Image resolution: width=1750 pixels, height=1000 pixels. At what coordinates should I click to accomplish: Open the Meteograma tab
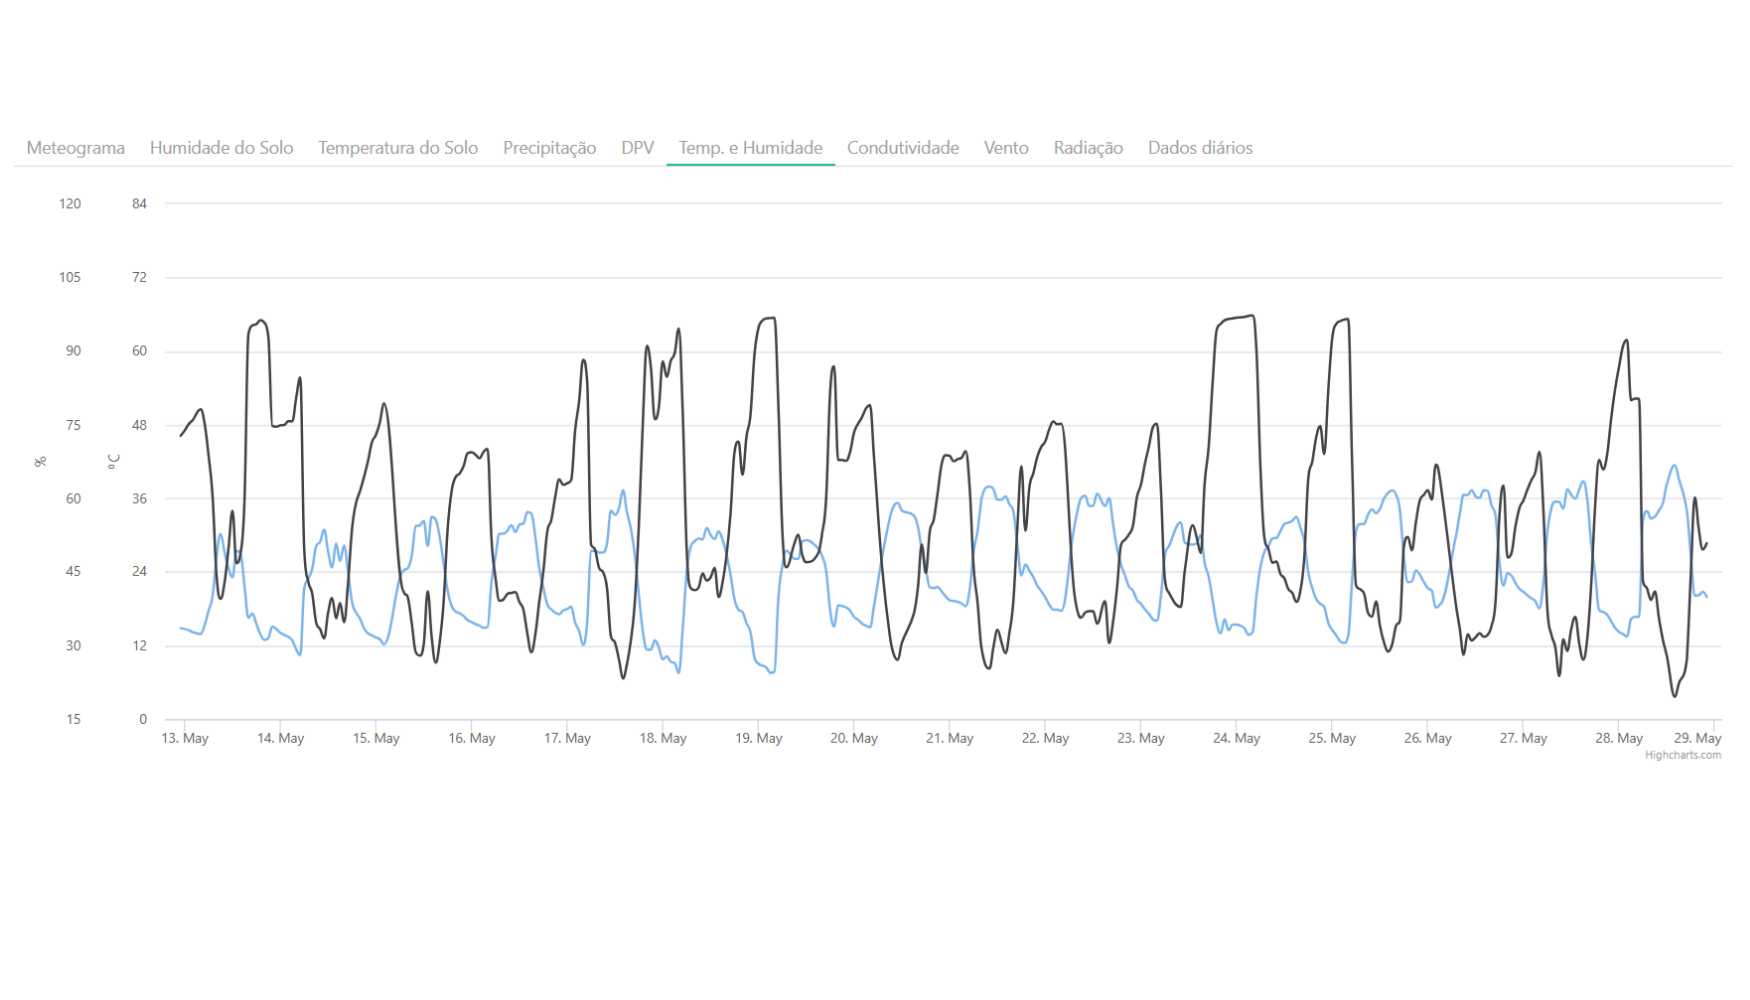[76, 148]
